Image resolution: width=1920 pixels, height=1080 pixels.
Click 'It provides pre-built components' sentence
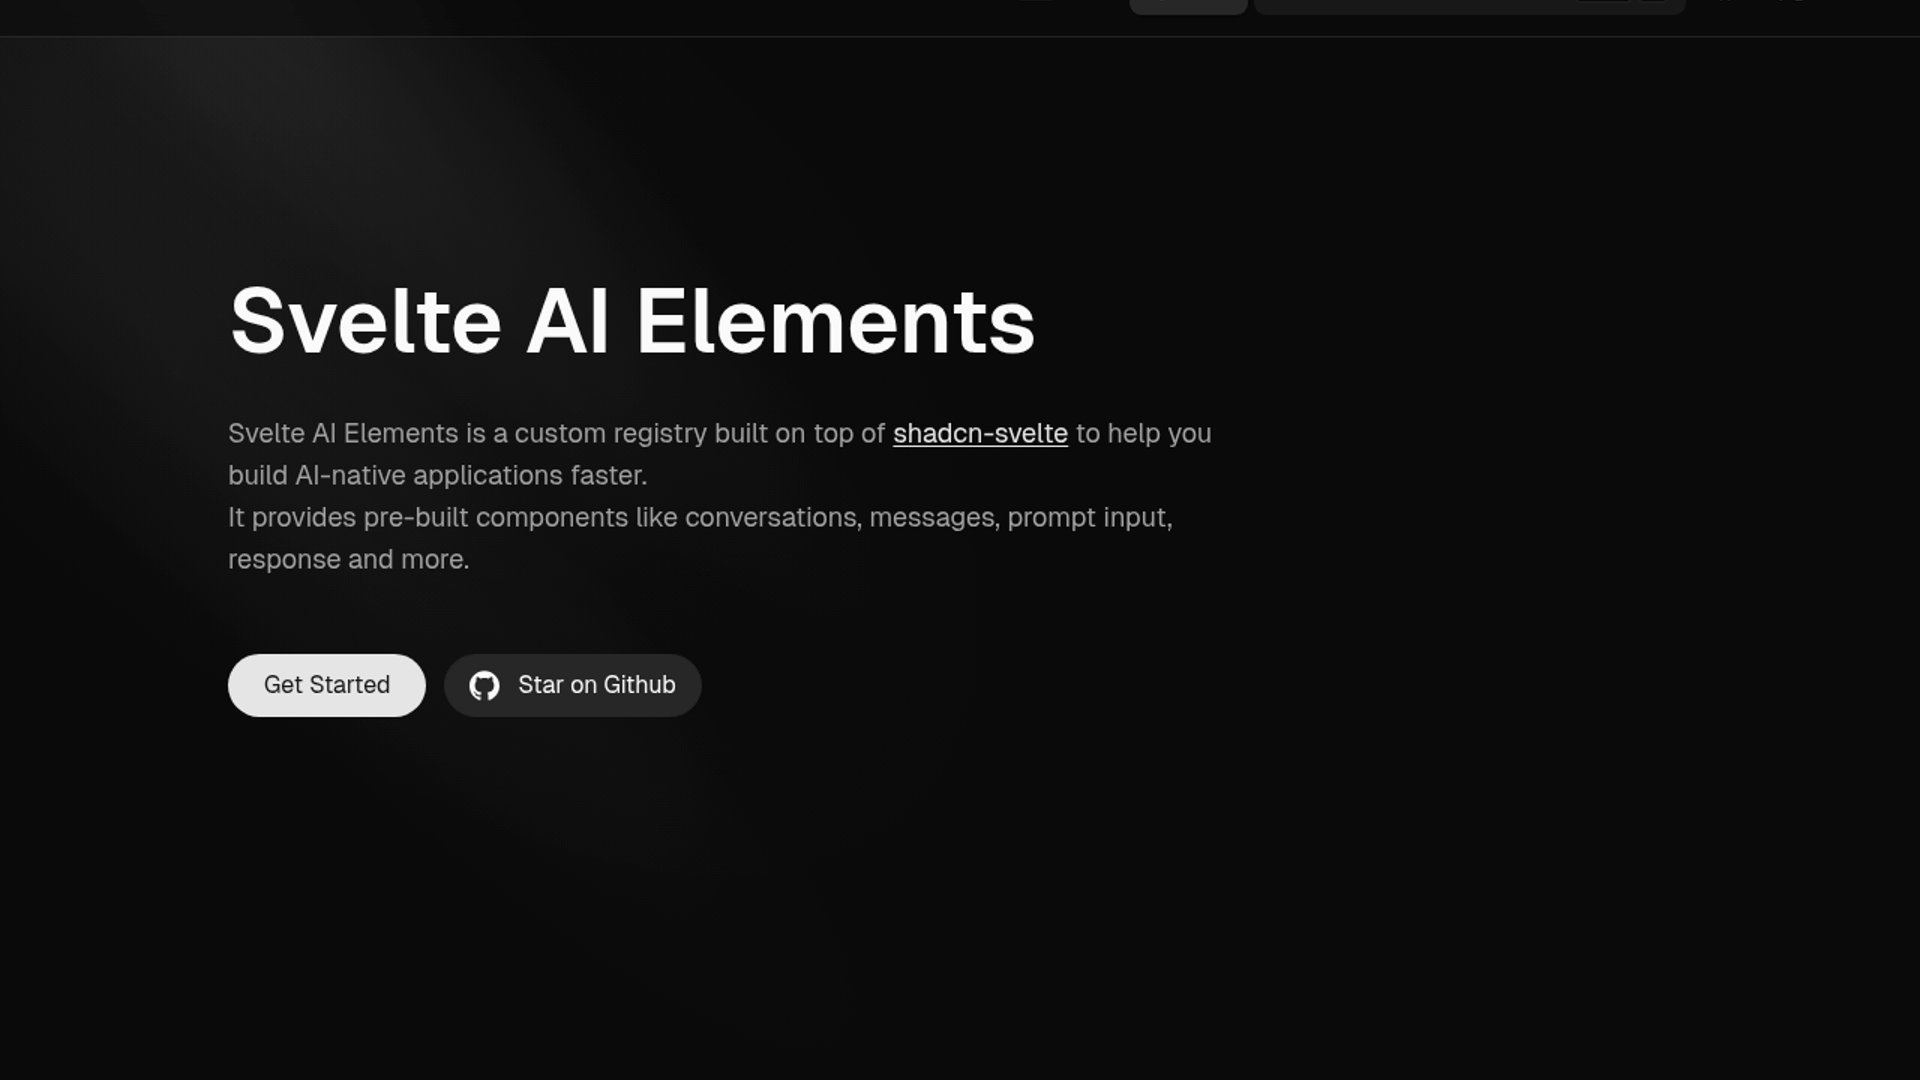[430, 518]
